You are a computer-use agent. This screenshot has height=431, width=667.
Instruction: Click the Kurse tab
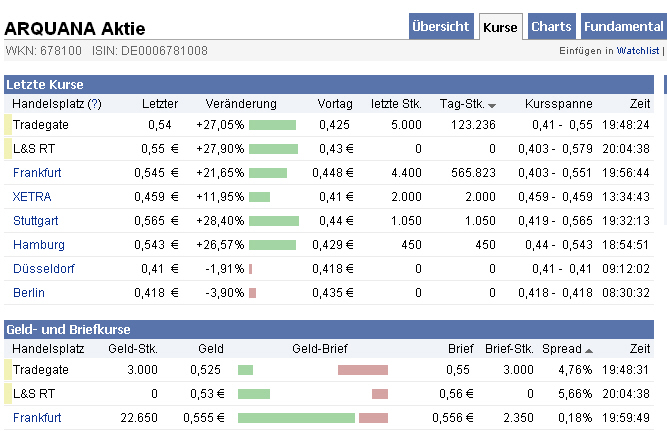pos(500,27)
